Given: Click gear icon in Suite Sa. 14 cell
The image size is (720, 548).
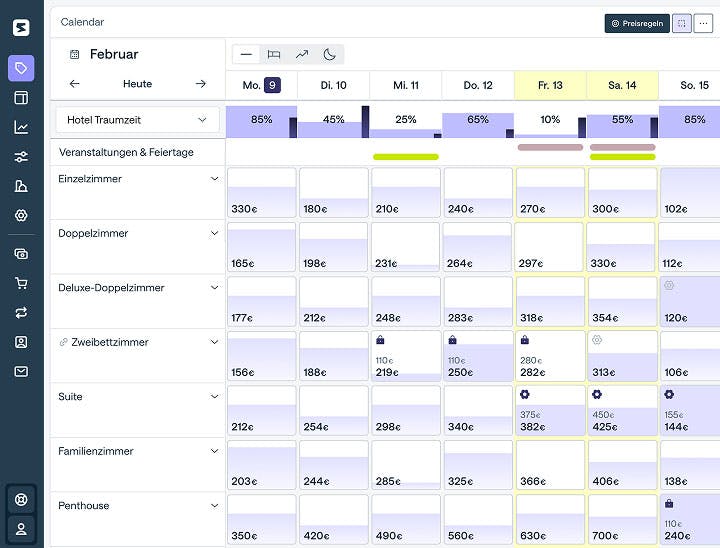Looking at the screenshot, I should click(597, 394).
